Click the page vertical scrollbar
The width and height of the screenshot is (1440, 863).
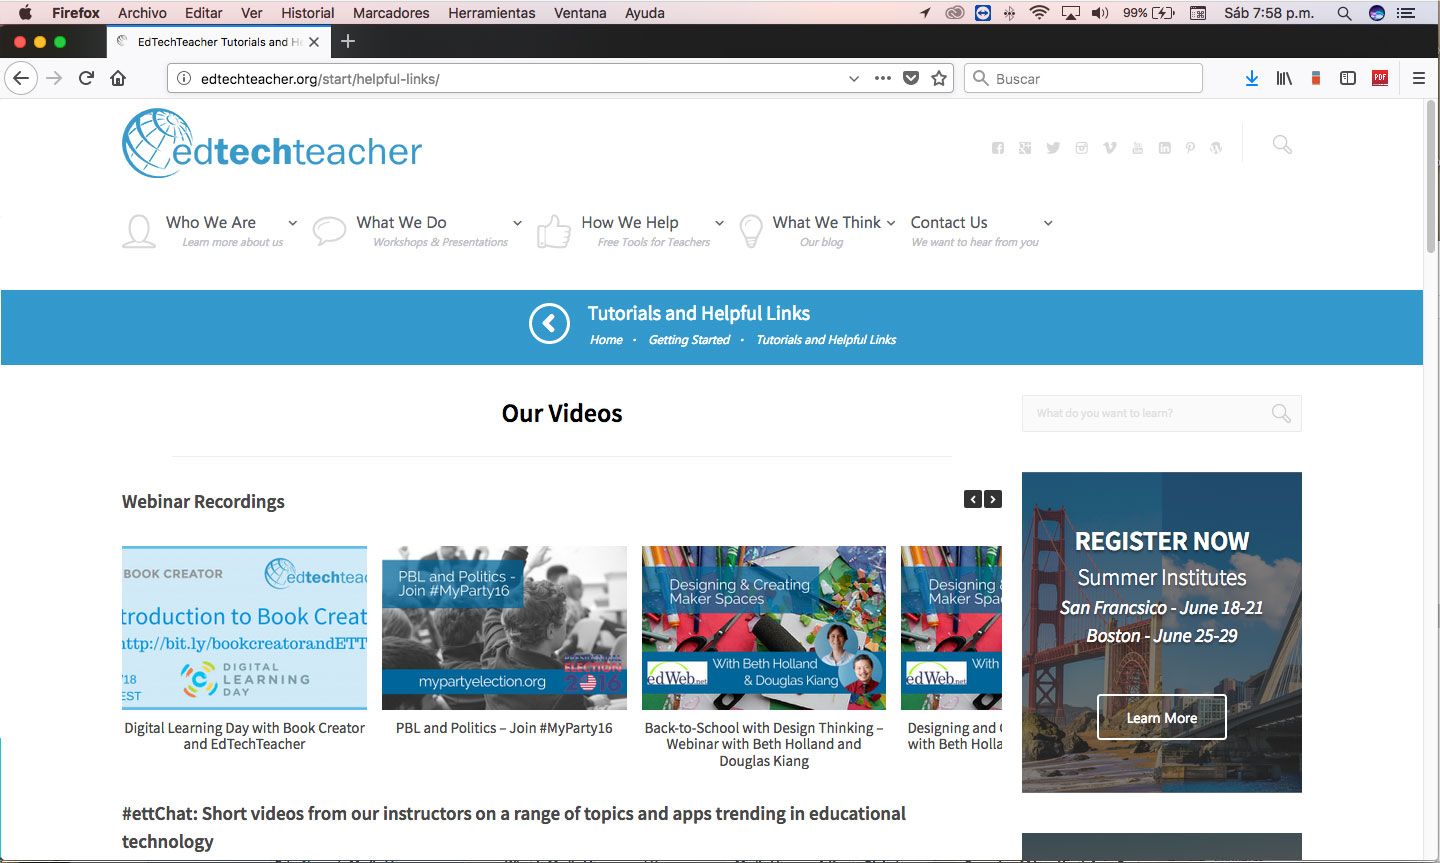coord(1431,175)
